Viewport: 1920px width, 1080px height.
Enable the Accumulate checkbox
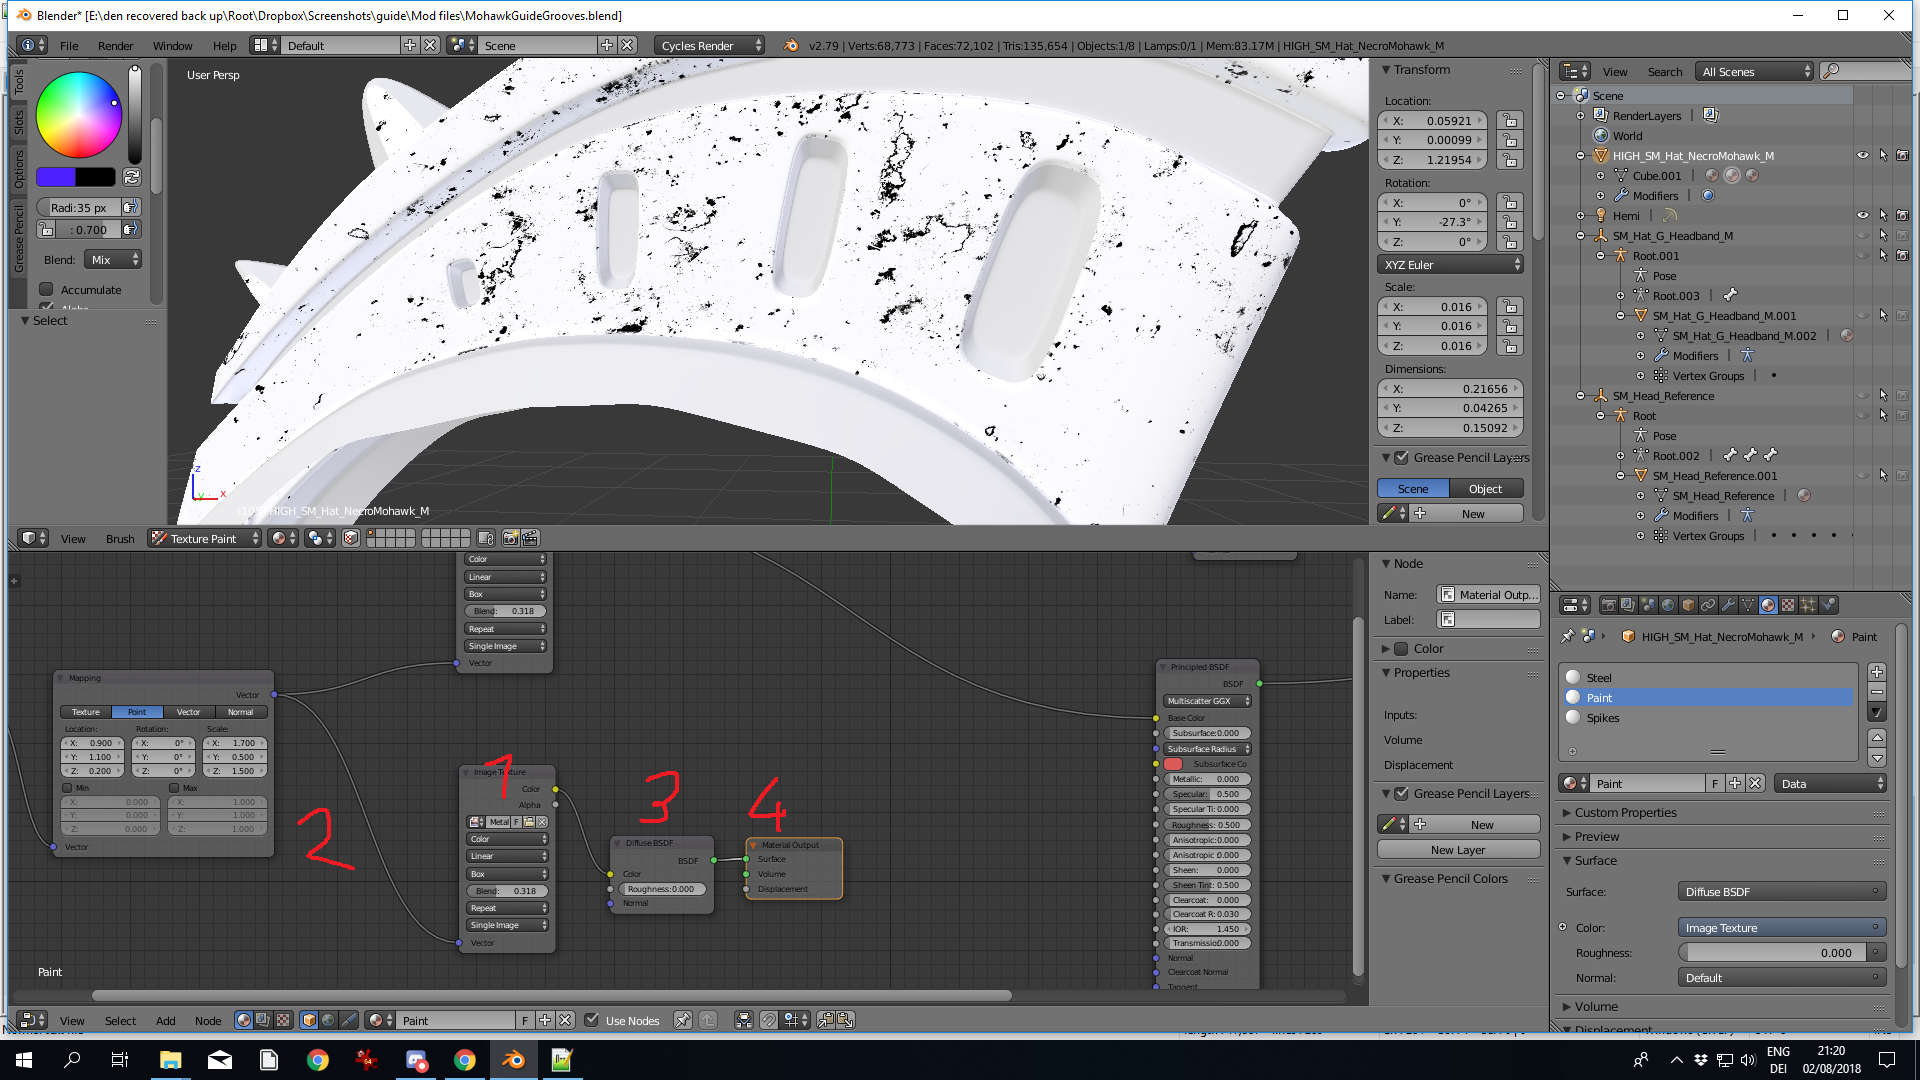click(46, 290)
